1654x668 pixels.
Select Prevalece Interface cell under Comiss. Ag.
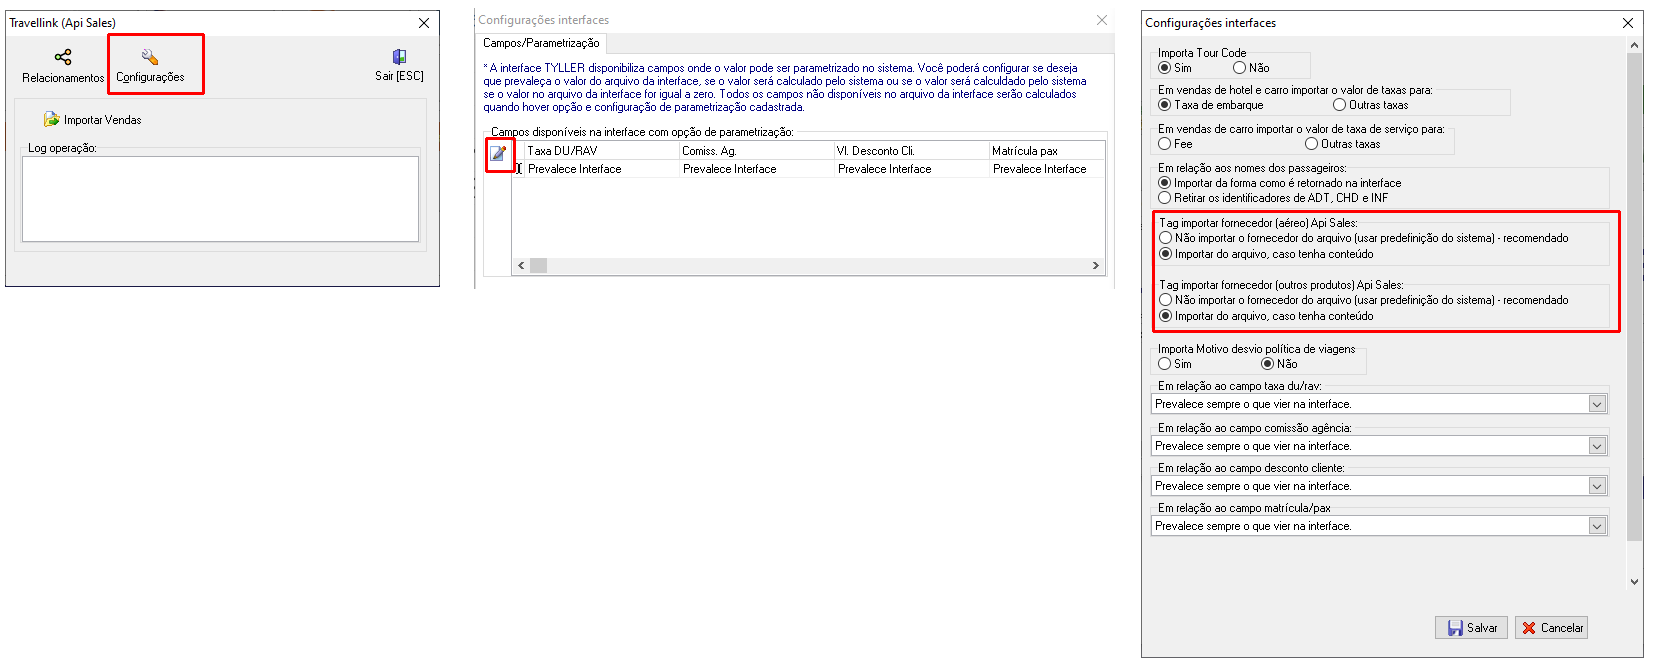pos(756,169)
